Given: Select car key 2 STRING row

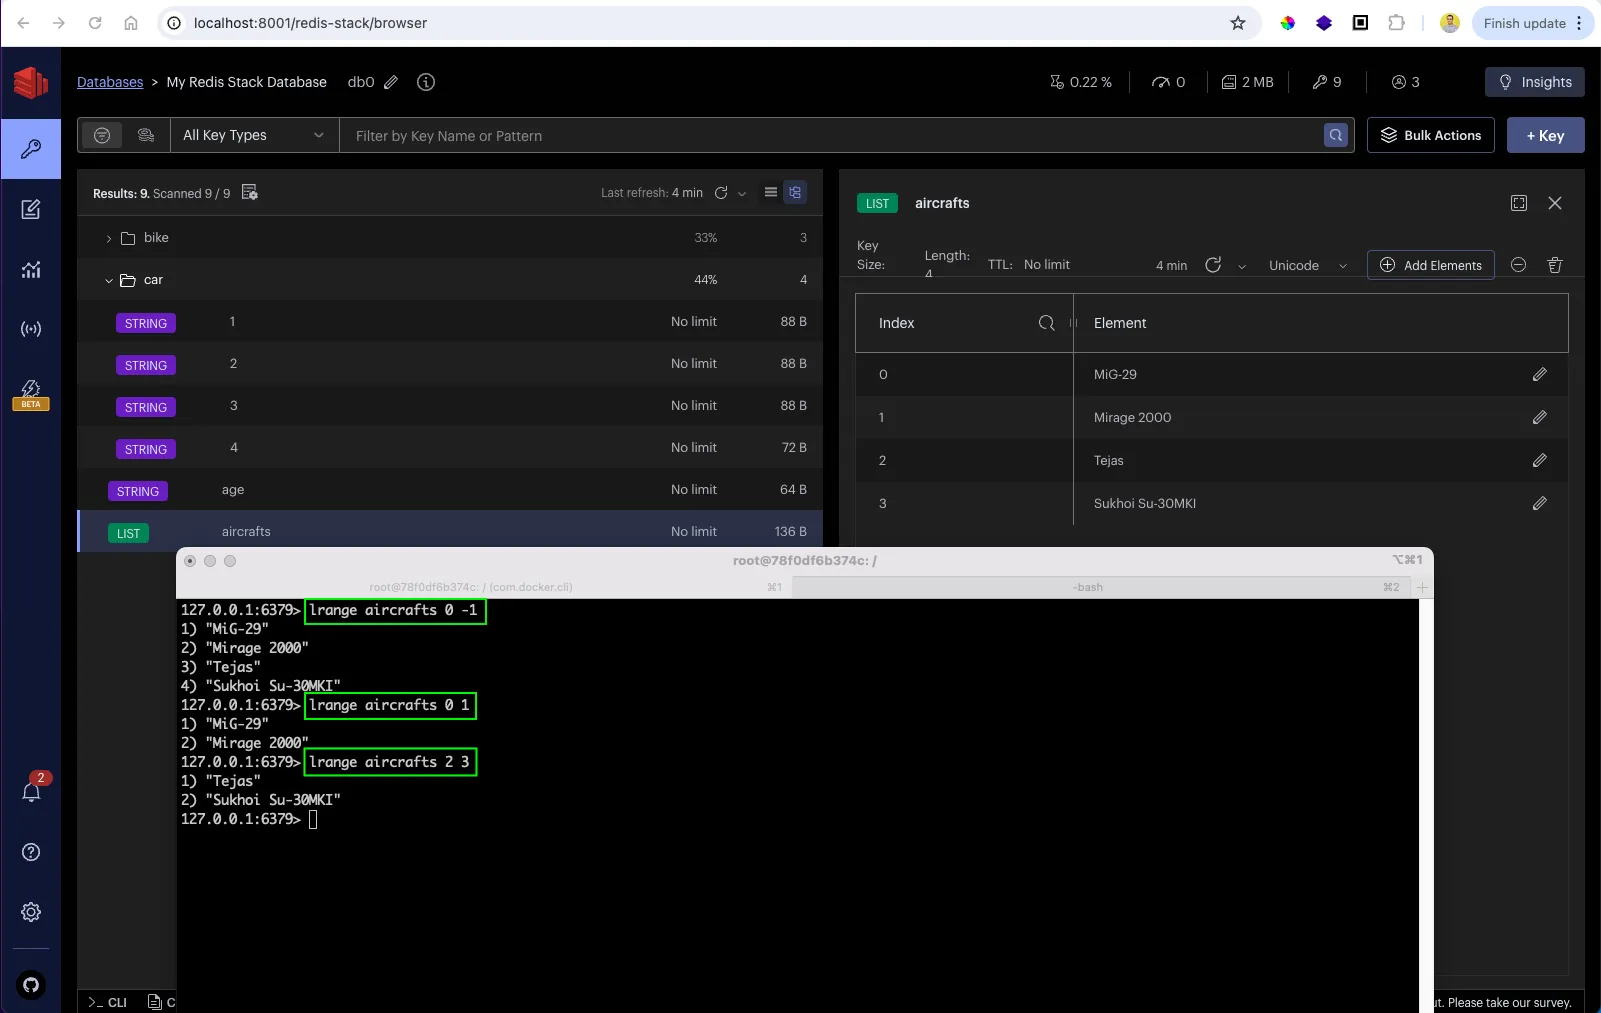Looking at the screenshot, I should click(450, 364).
